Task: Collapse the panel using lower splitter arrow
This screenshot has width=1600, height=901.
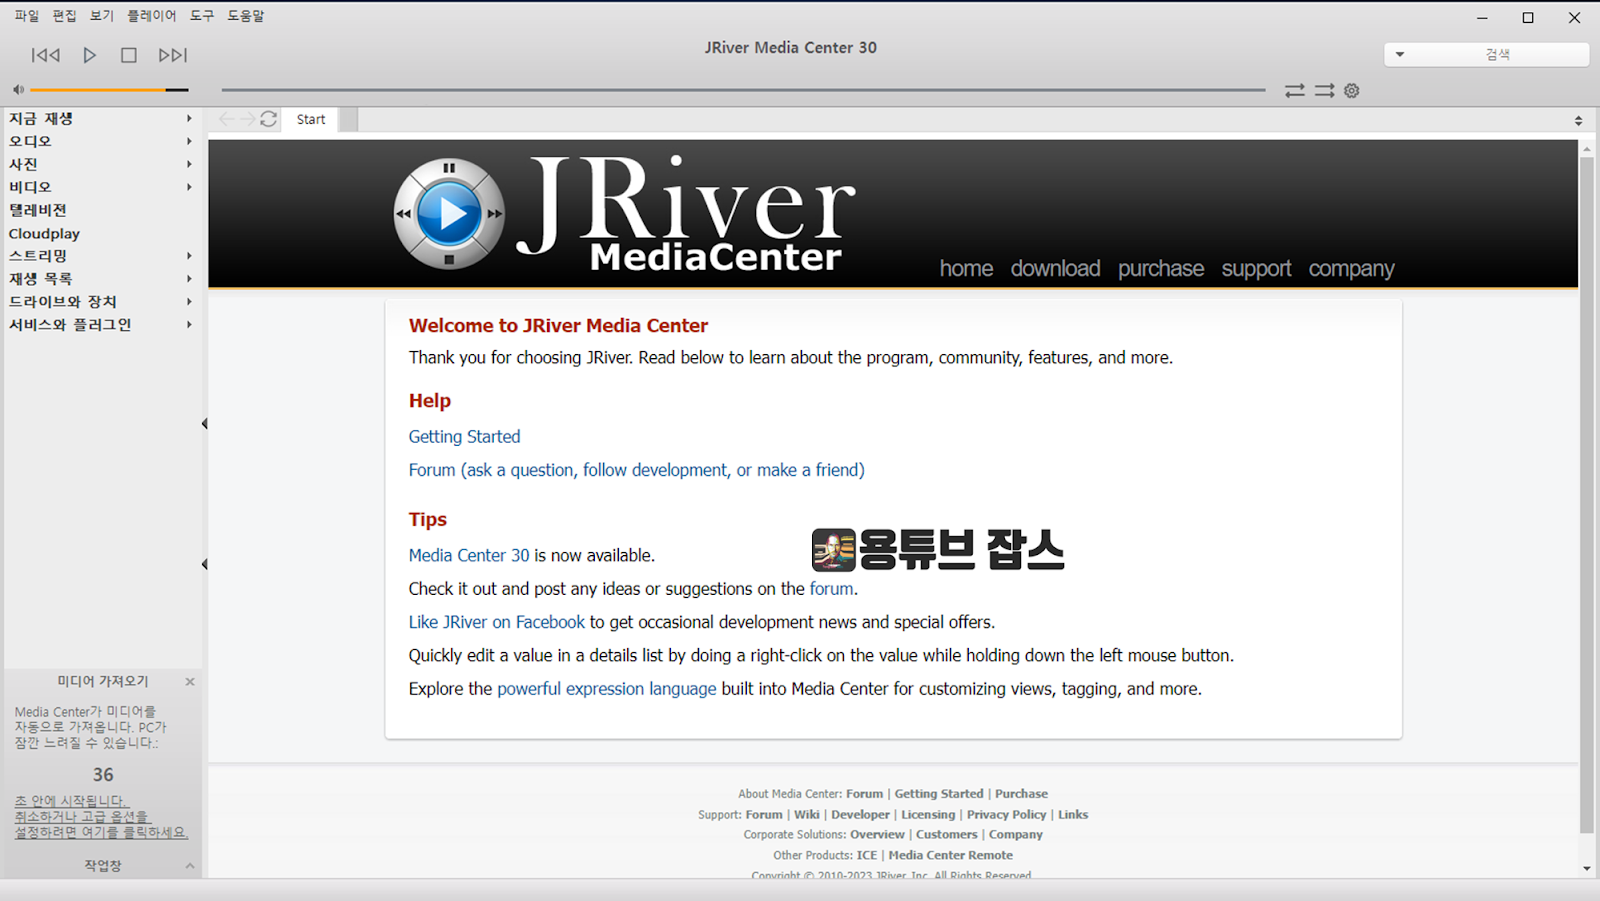Action: [205, 564]
